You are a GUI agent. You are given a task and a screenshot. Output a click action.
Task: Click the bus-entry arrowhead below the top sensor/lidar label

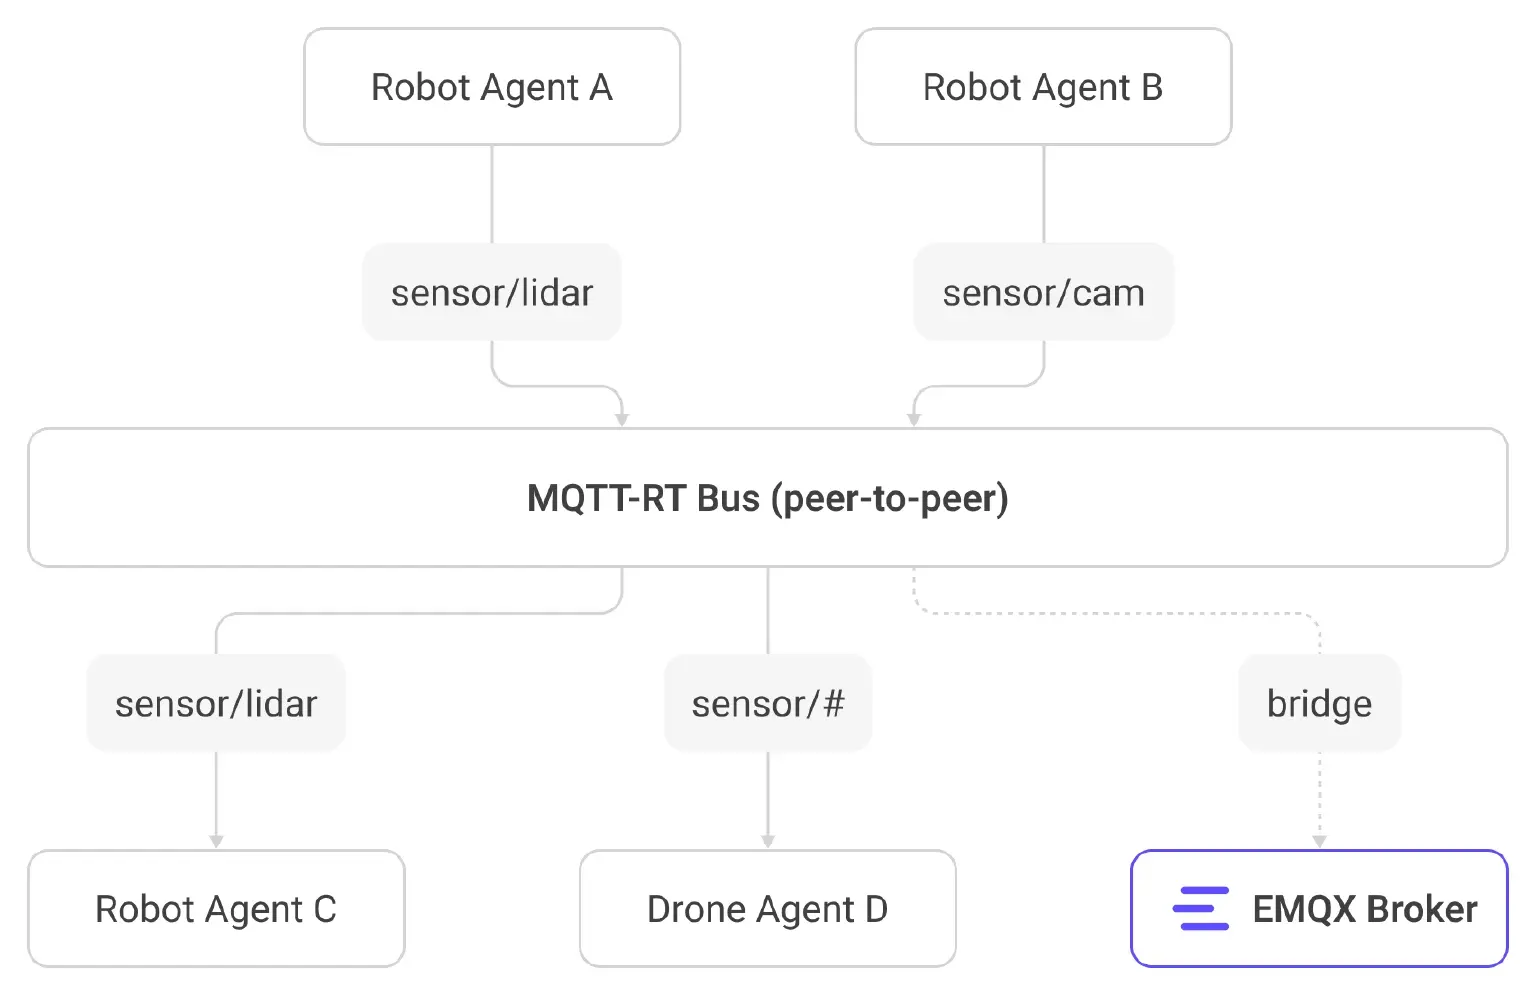622,419
